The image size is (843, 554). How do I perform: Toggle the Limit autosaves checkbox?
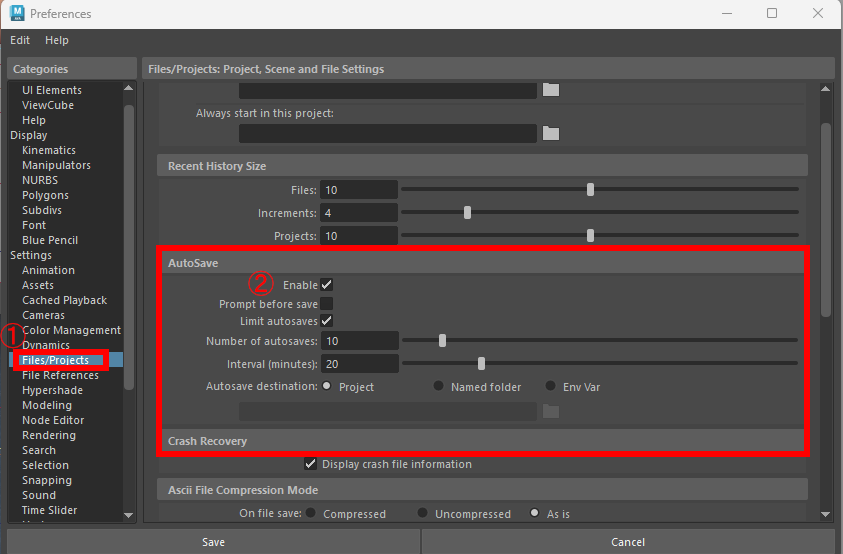pos(327,321)
